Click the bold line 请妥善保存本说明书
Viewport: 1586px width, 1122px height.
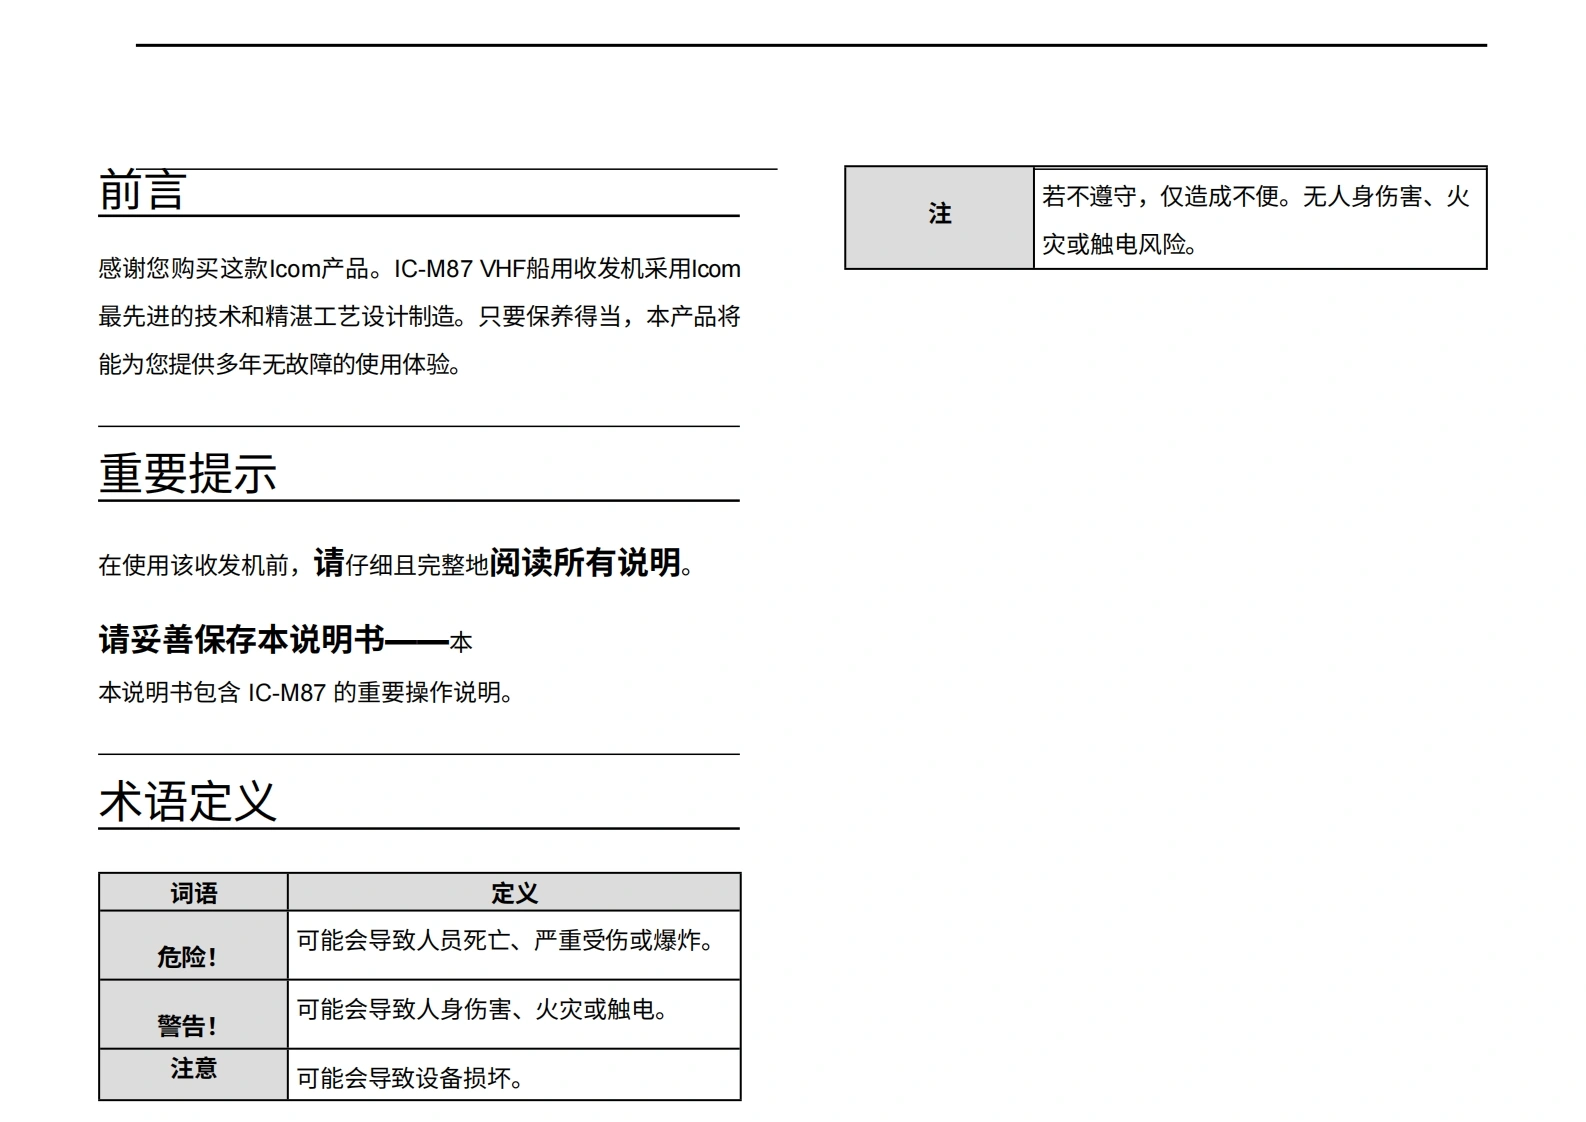point(242,640)
